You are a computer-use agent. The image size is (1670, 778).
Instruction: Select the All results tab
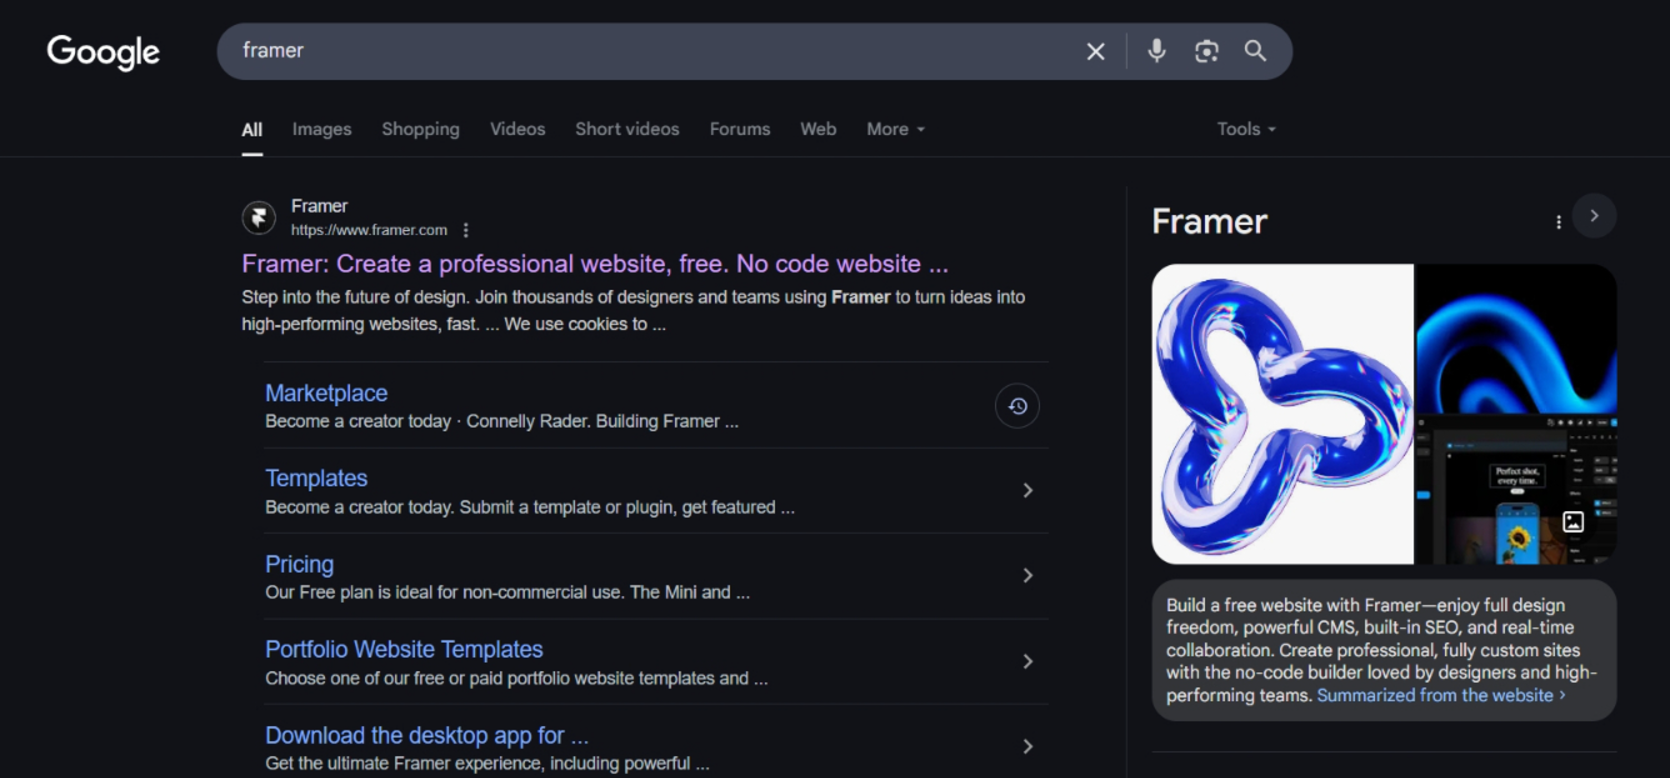tap(252, 129)
